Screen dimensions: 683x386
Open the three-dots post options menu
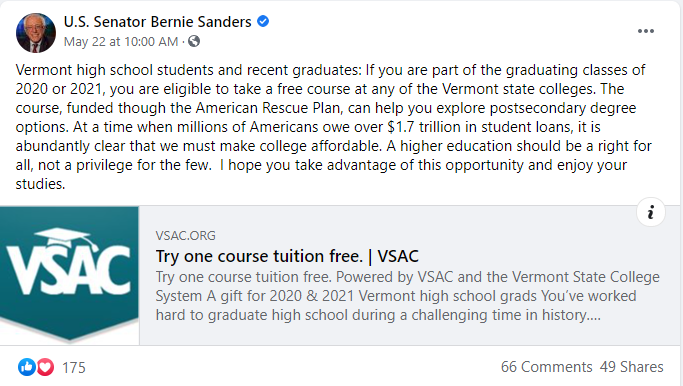click(646, 31)
